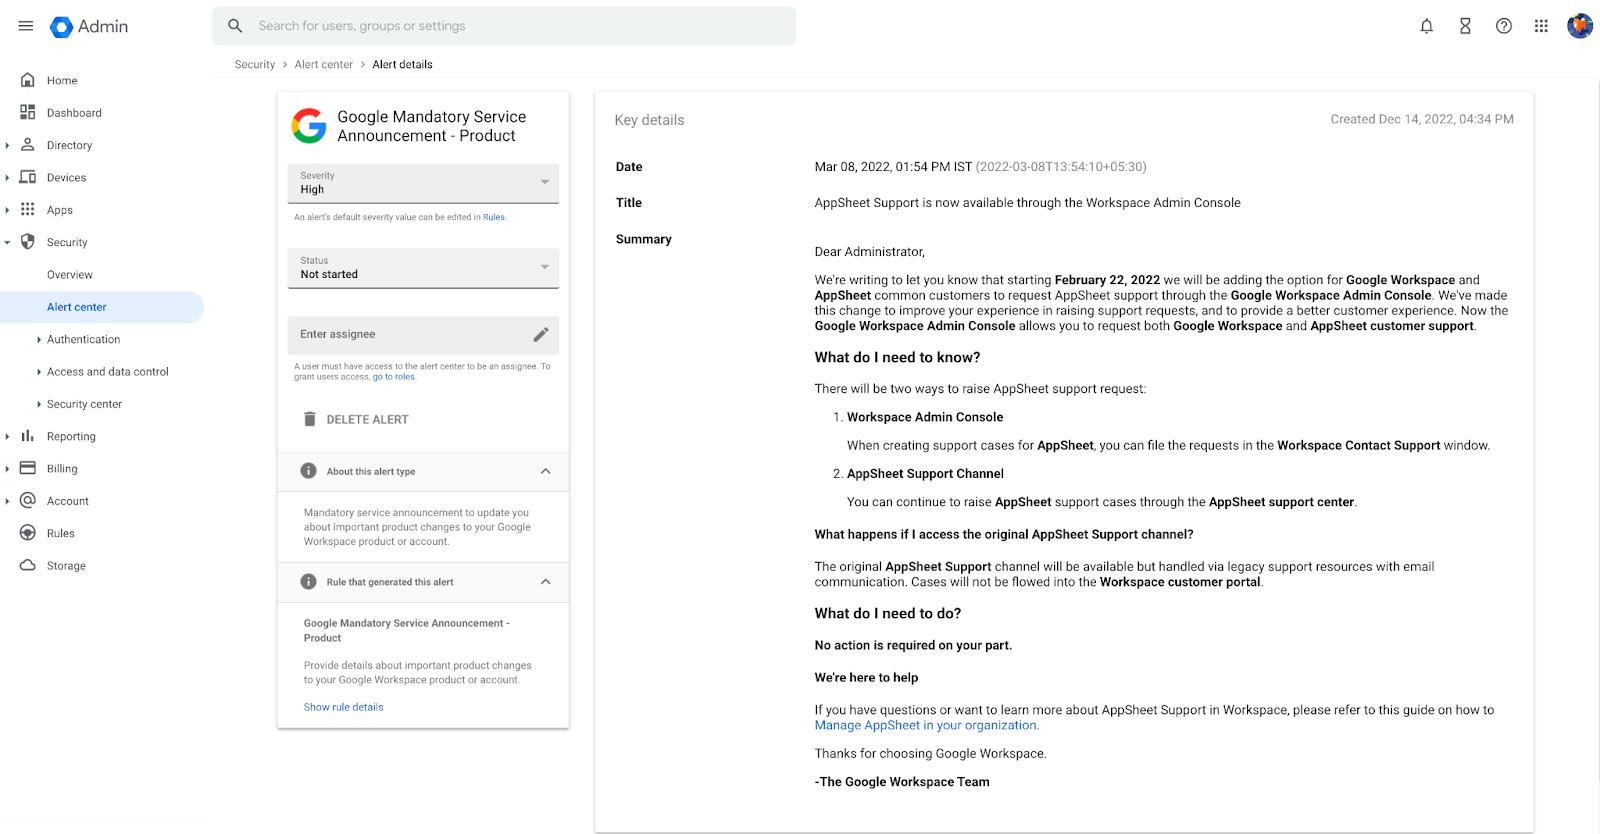Viewport: 1600px width, 834px height.
Task: Click the Devices icon in sidebar
Action: point(28,177)
